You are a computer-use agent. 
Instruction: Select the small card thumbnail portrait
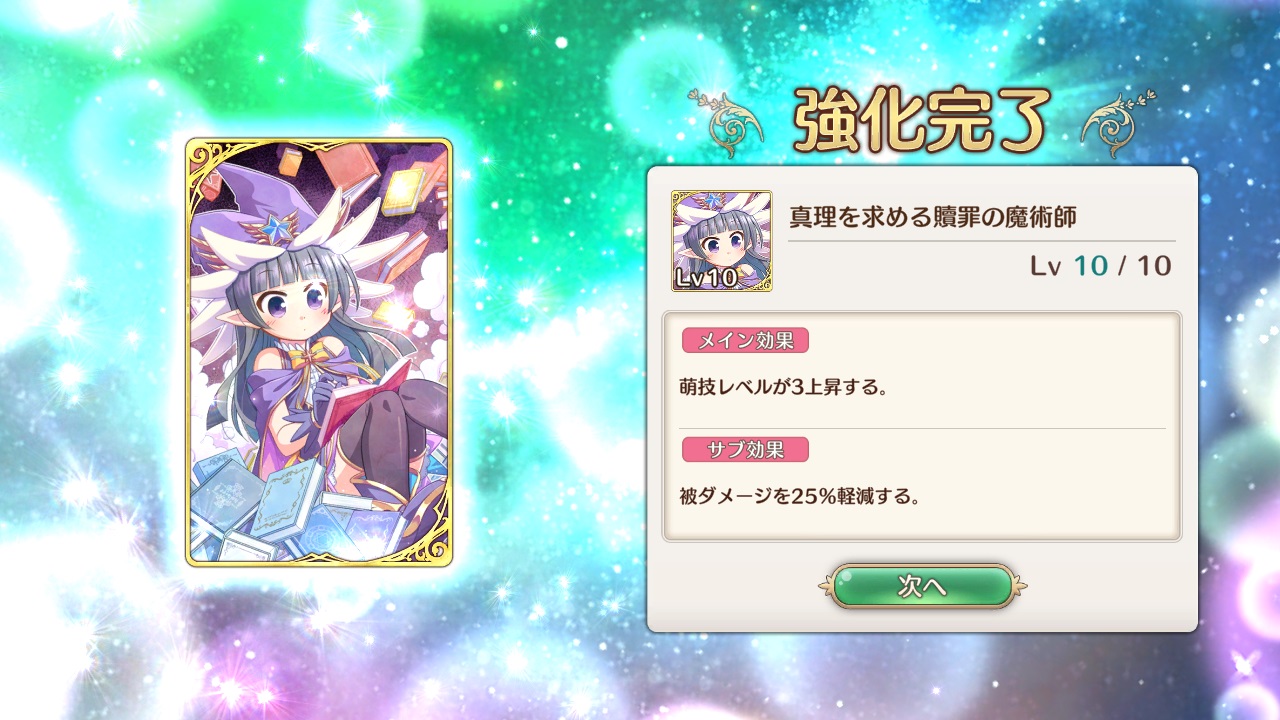coord(722,241)
